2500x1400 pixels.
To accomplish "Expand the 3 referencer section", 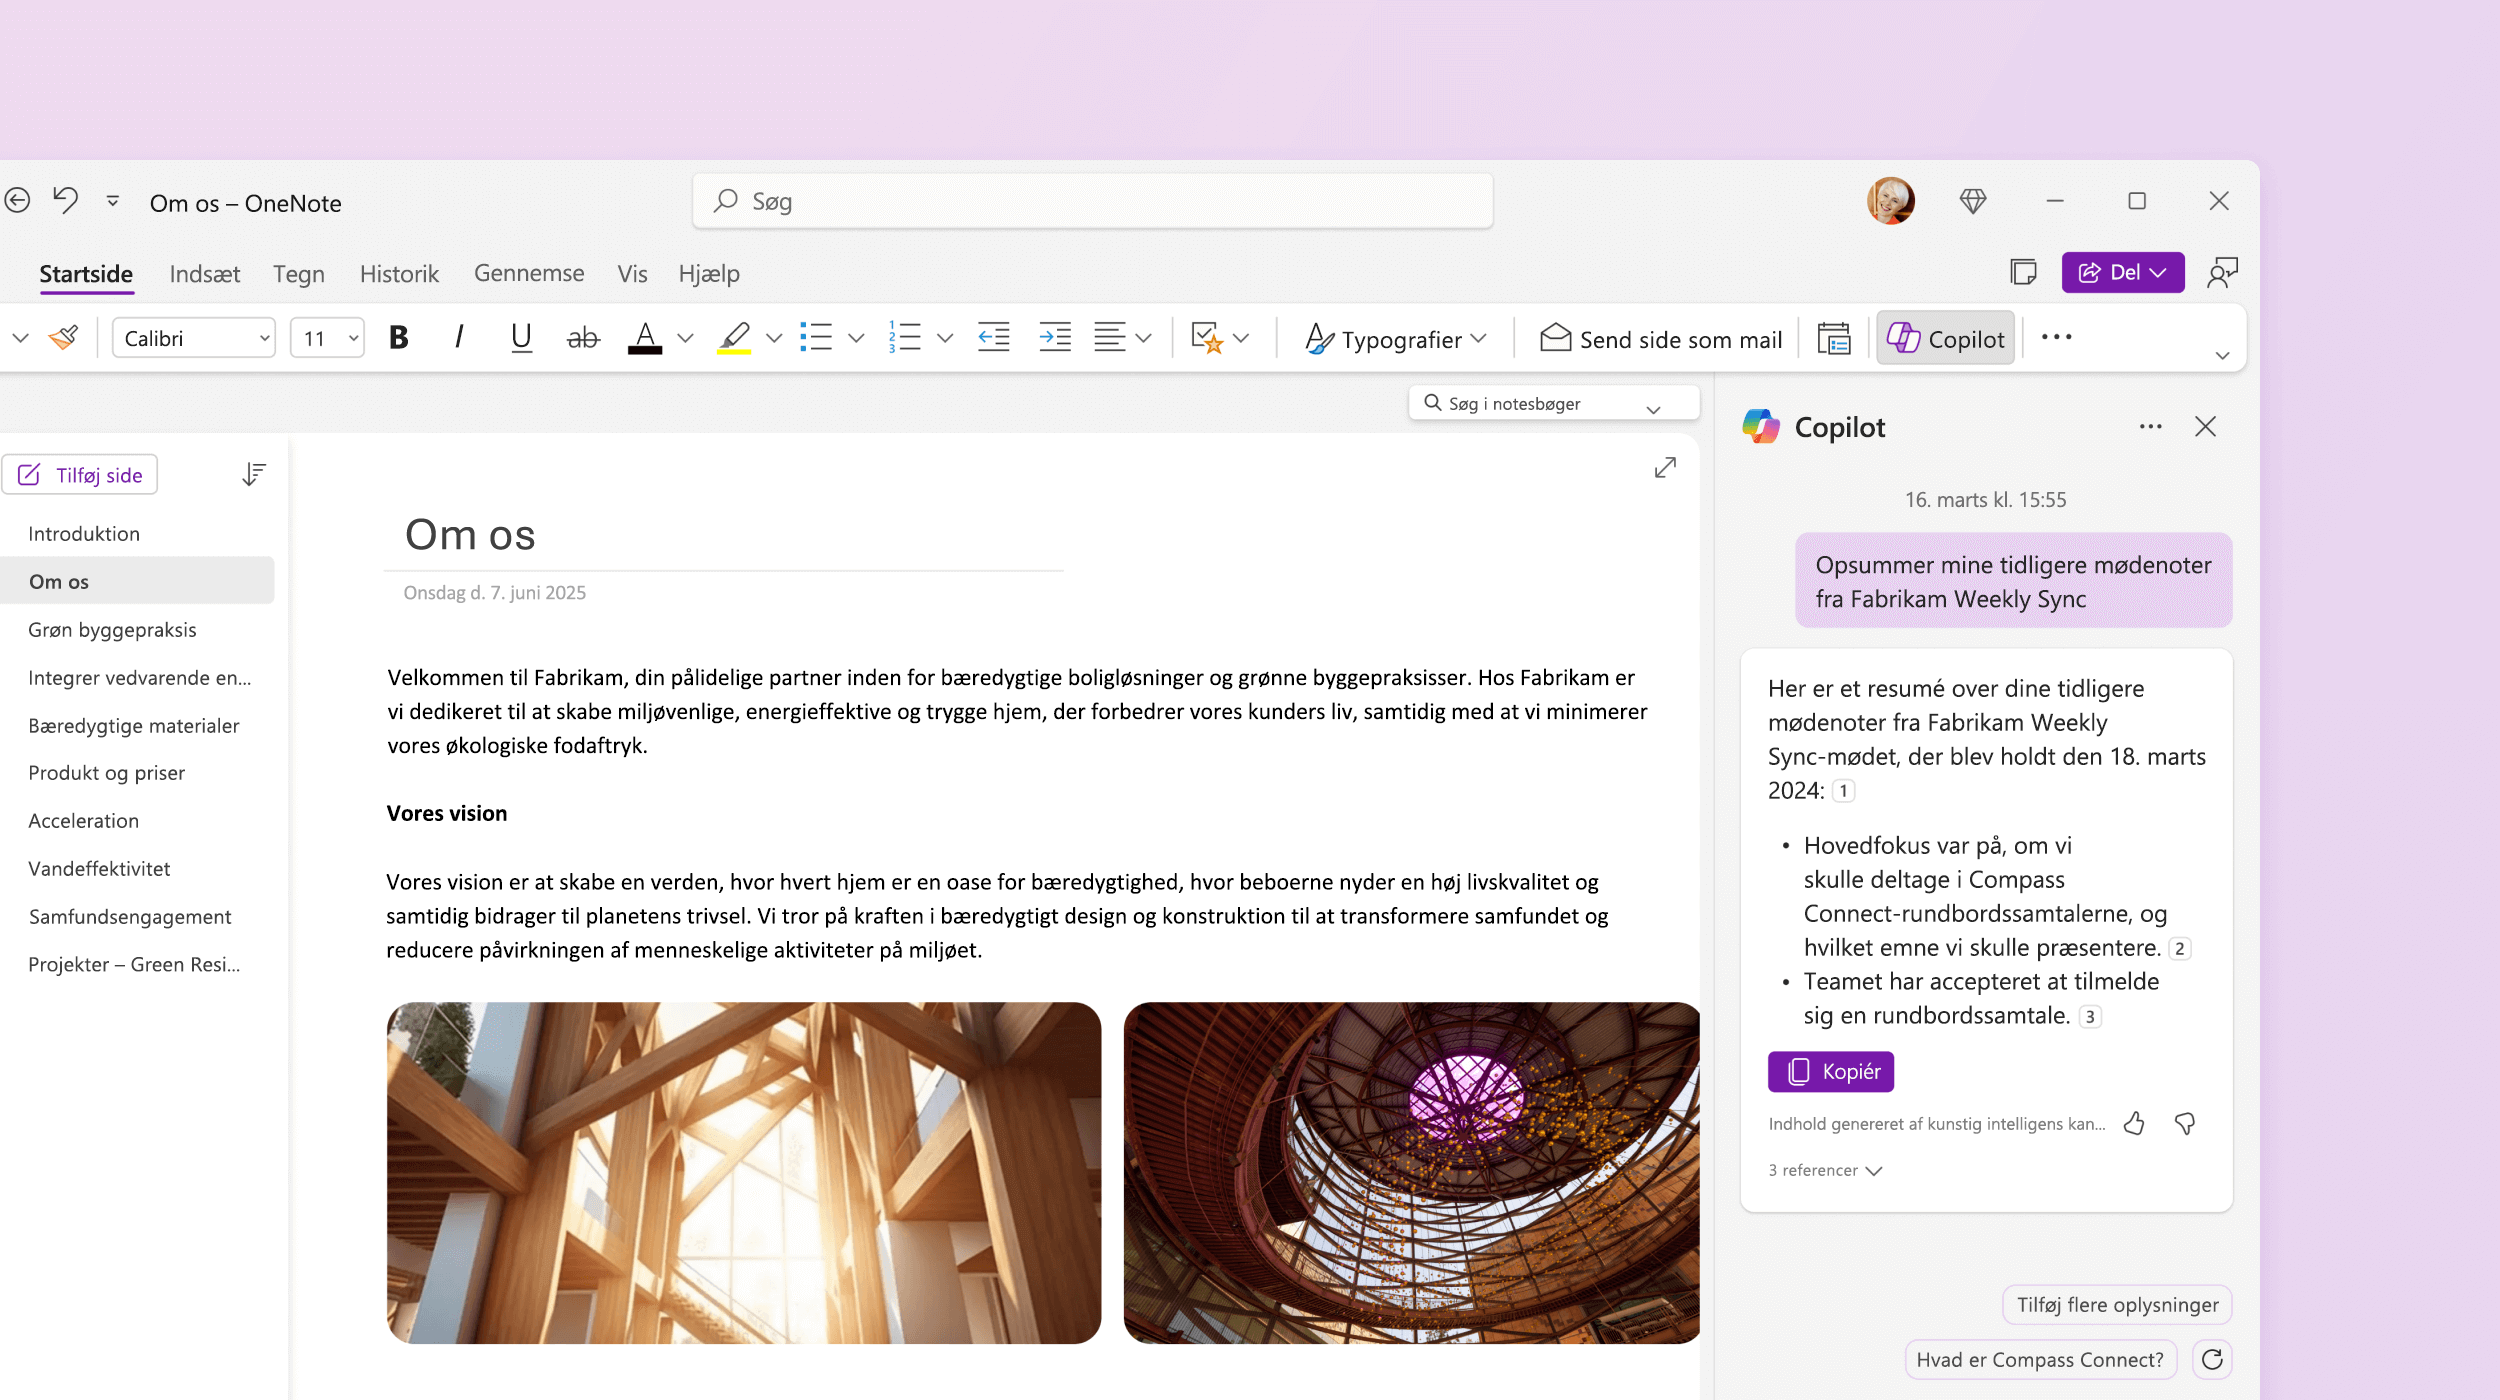I will point(1823,1170).
